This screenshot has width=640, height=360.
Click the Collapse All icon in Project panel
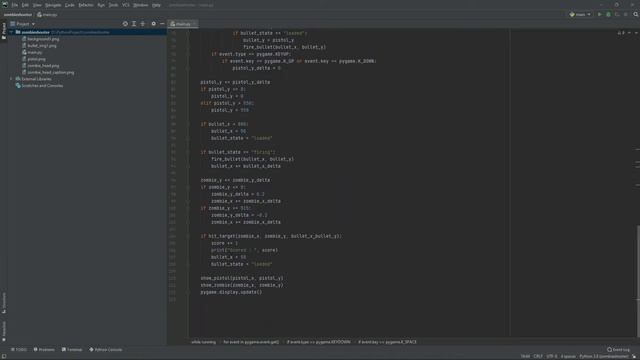pos(142,24)
